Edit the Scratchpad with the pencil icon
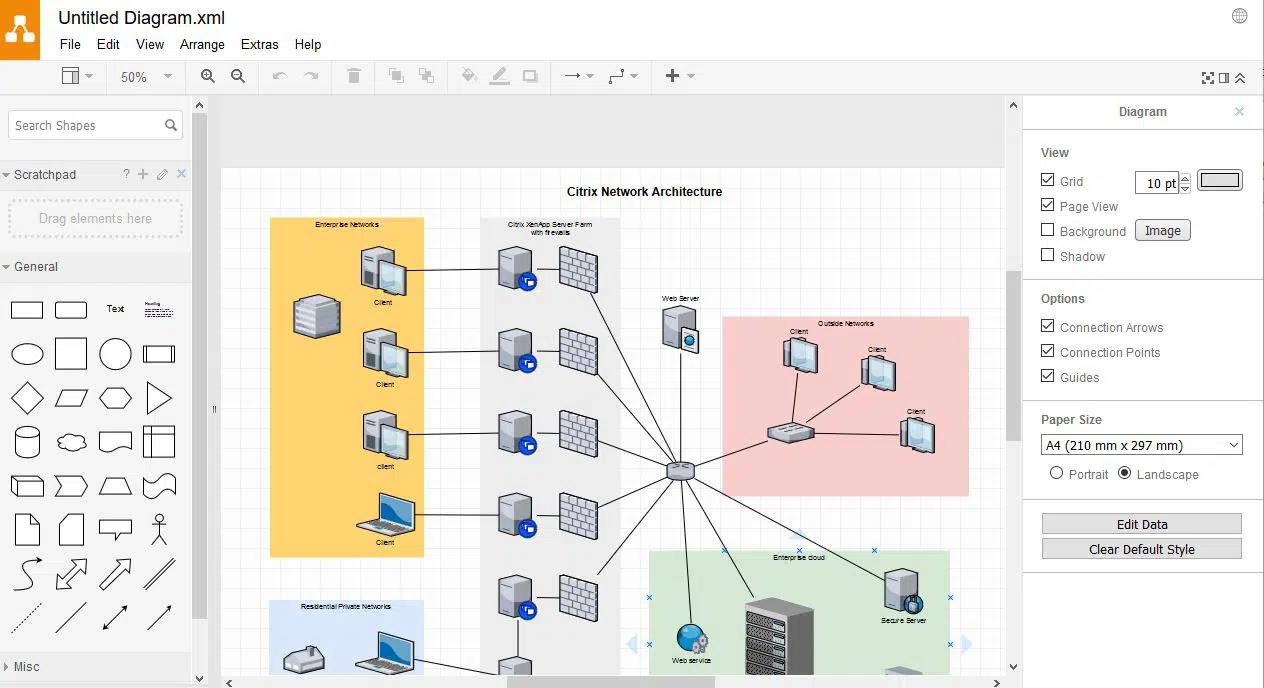The image size is (1264, 688). click(x=162, y=174)
